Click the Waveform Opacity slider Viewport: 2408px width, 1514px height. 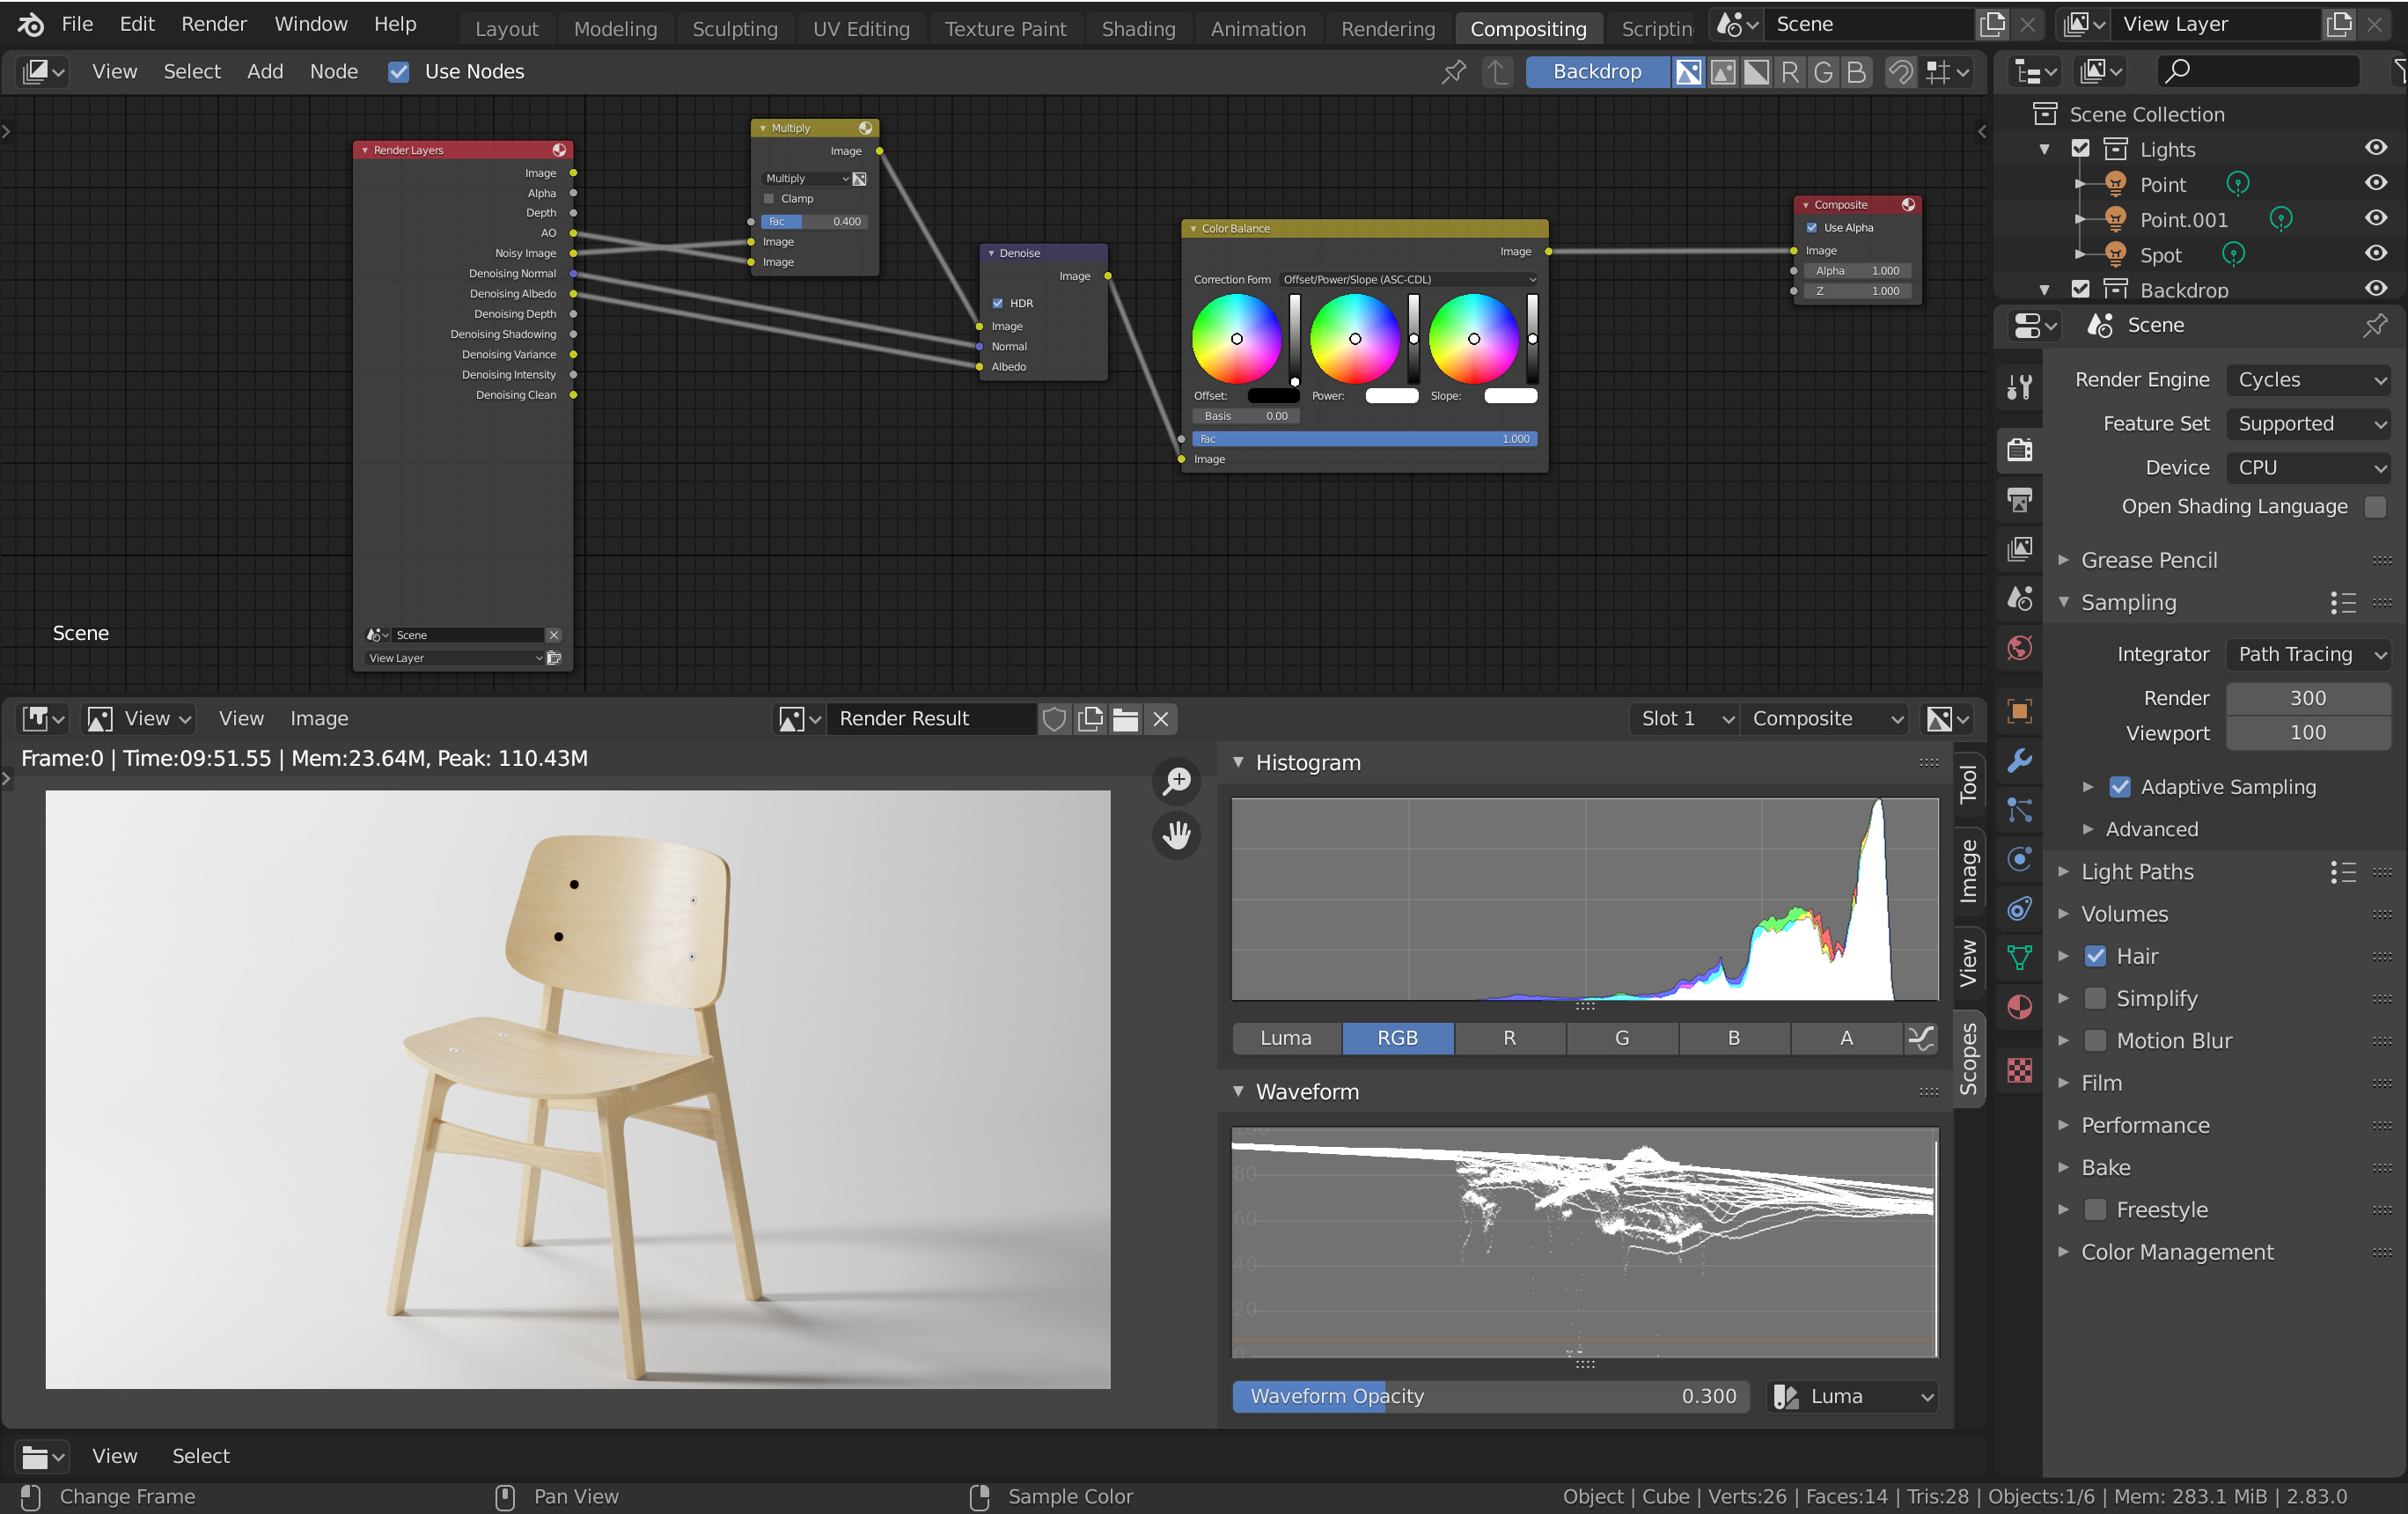tap(1490, 1396)
